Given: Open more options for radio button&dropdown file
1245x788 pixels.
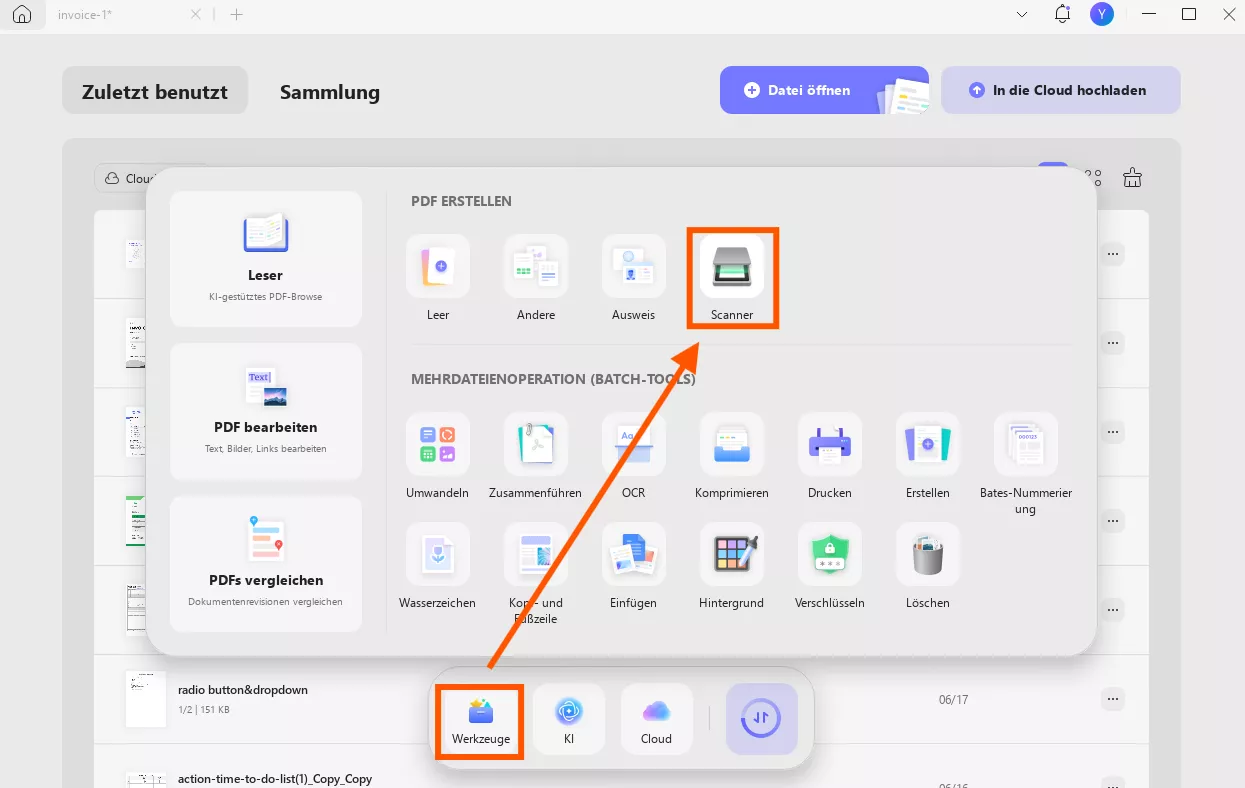Looking at the screenshot, I should point(1113,699).
